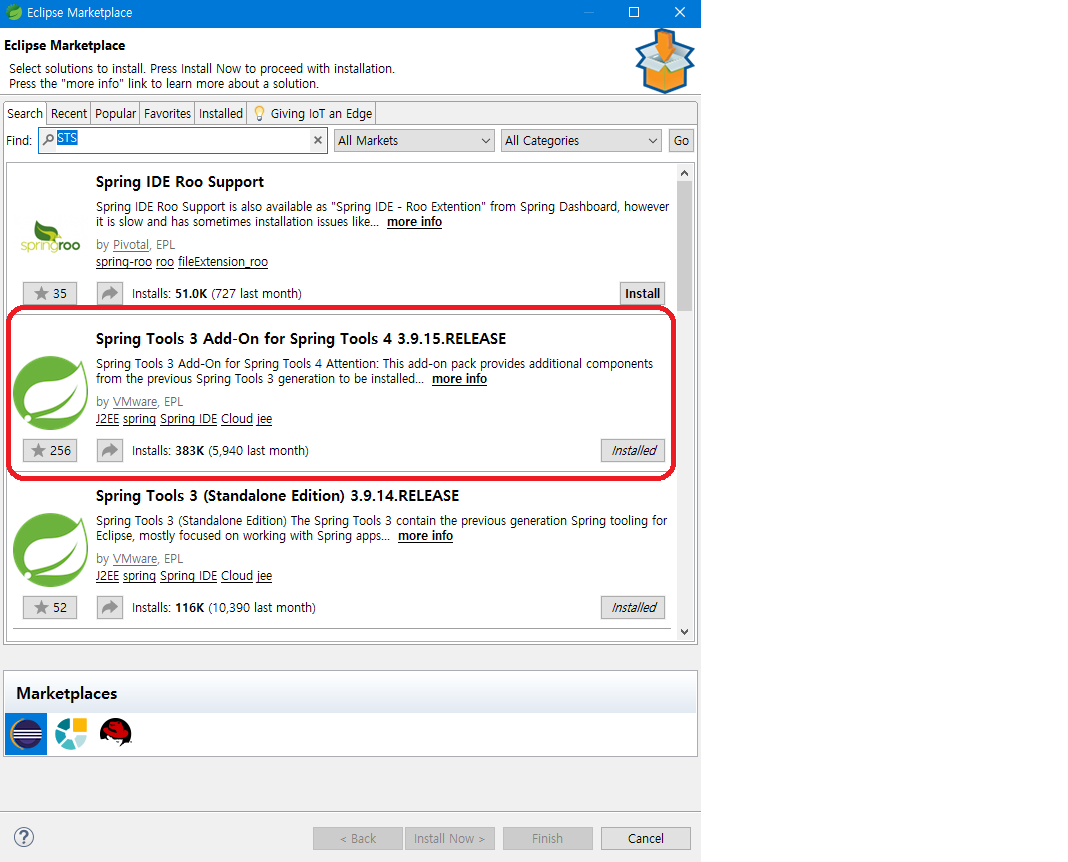Click Installed button for Spring Tools 3 Add-On

tap(633, 451)
